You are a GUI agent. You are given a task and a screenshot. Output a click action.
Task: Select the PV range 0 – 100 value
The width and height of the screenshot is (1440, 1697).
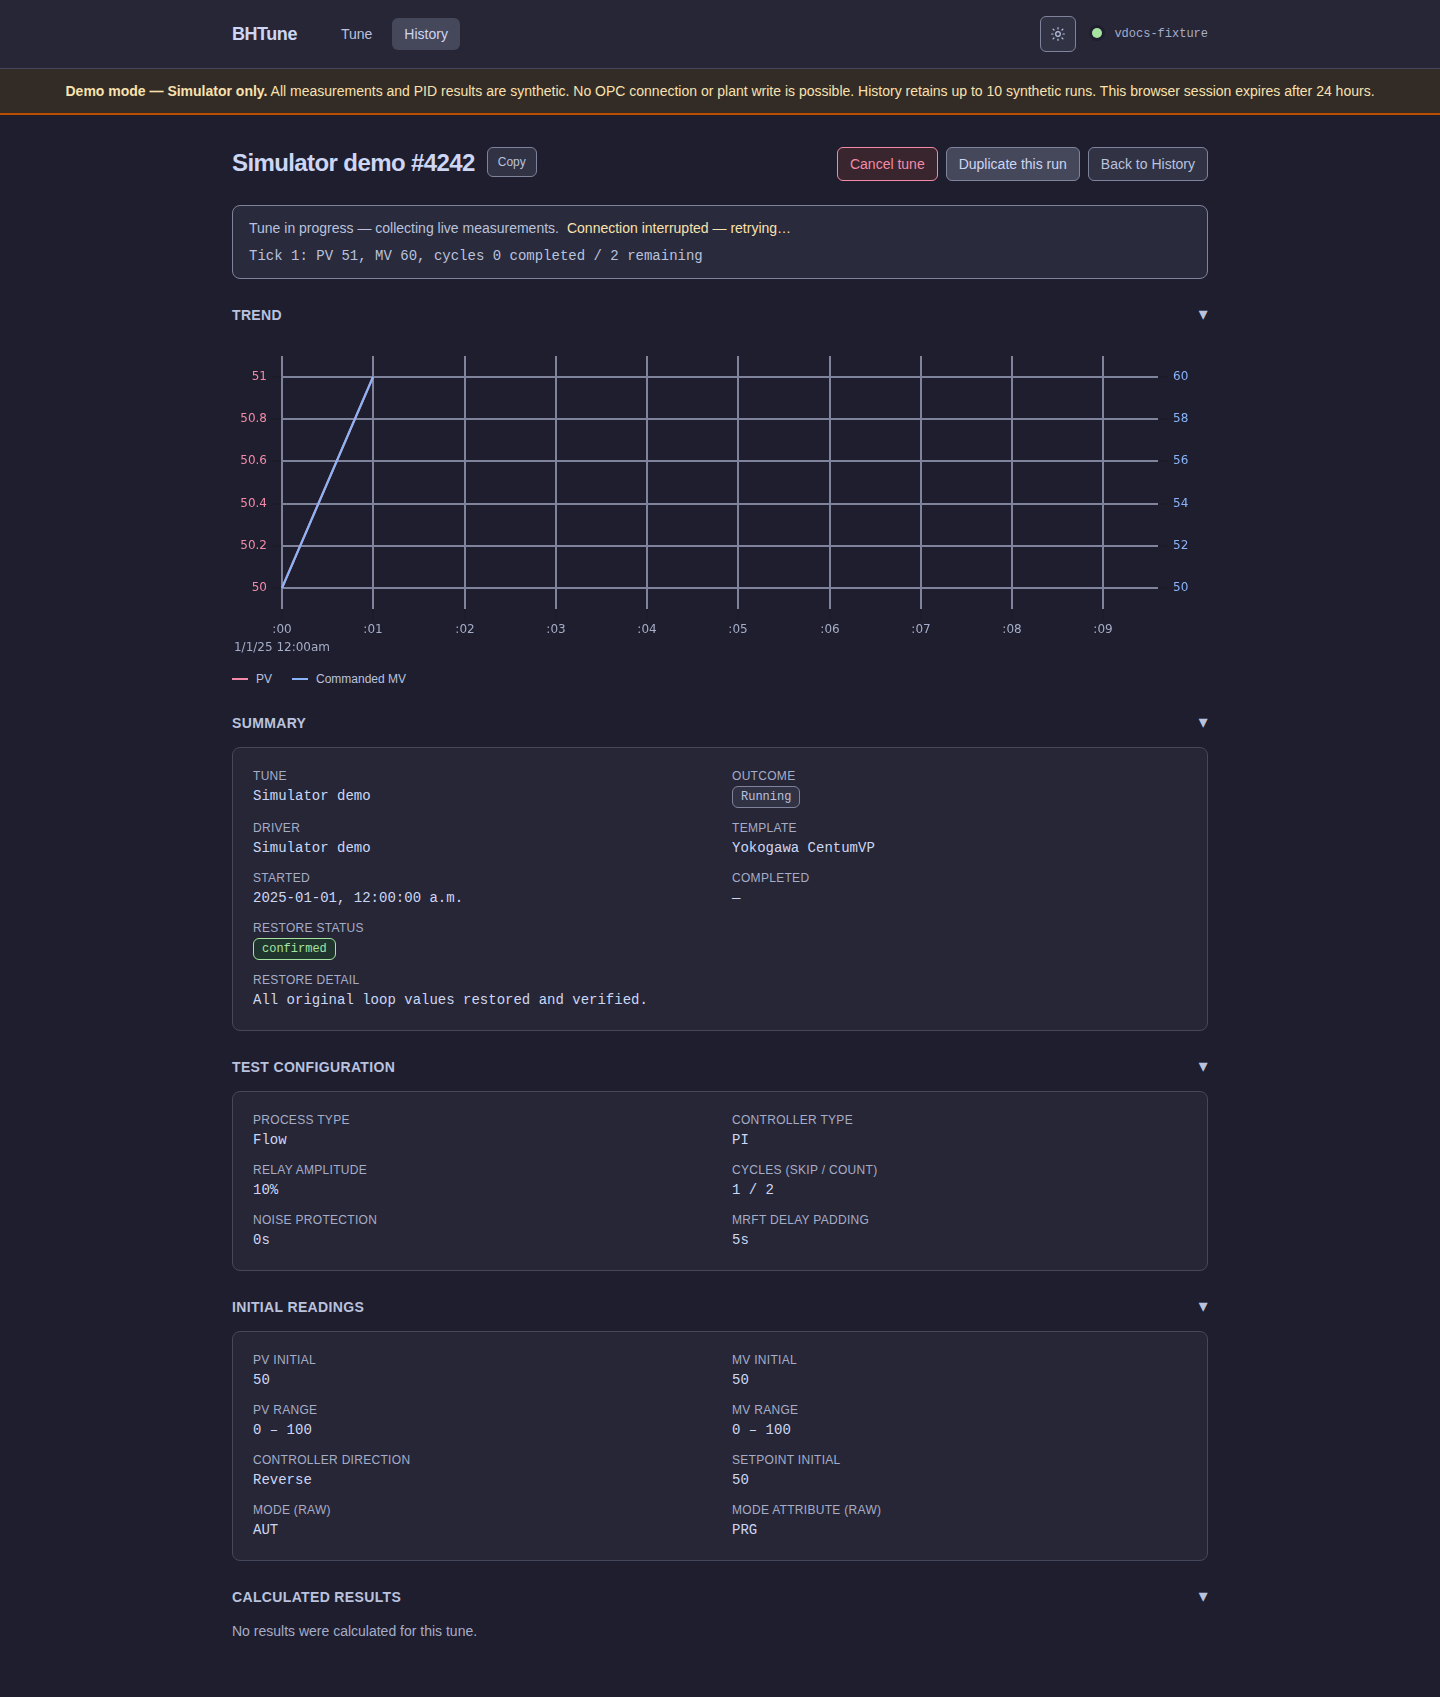282,1430
